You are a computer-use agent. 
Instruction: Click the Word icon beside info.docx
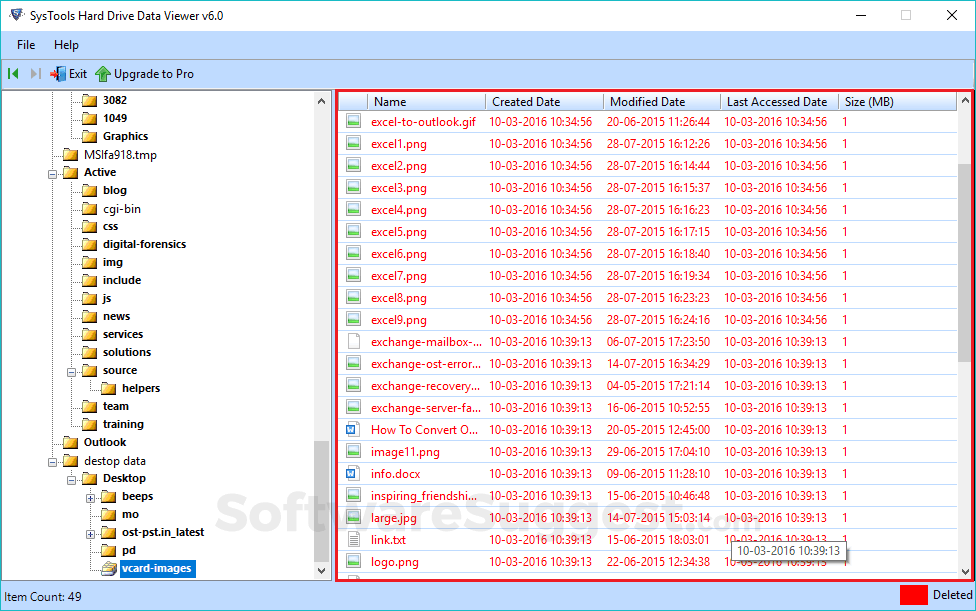(x=352, y=473)
